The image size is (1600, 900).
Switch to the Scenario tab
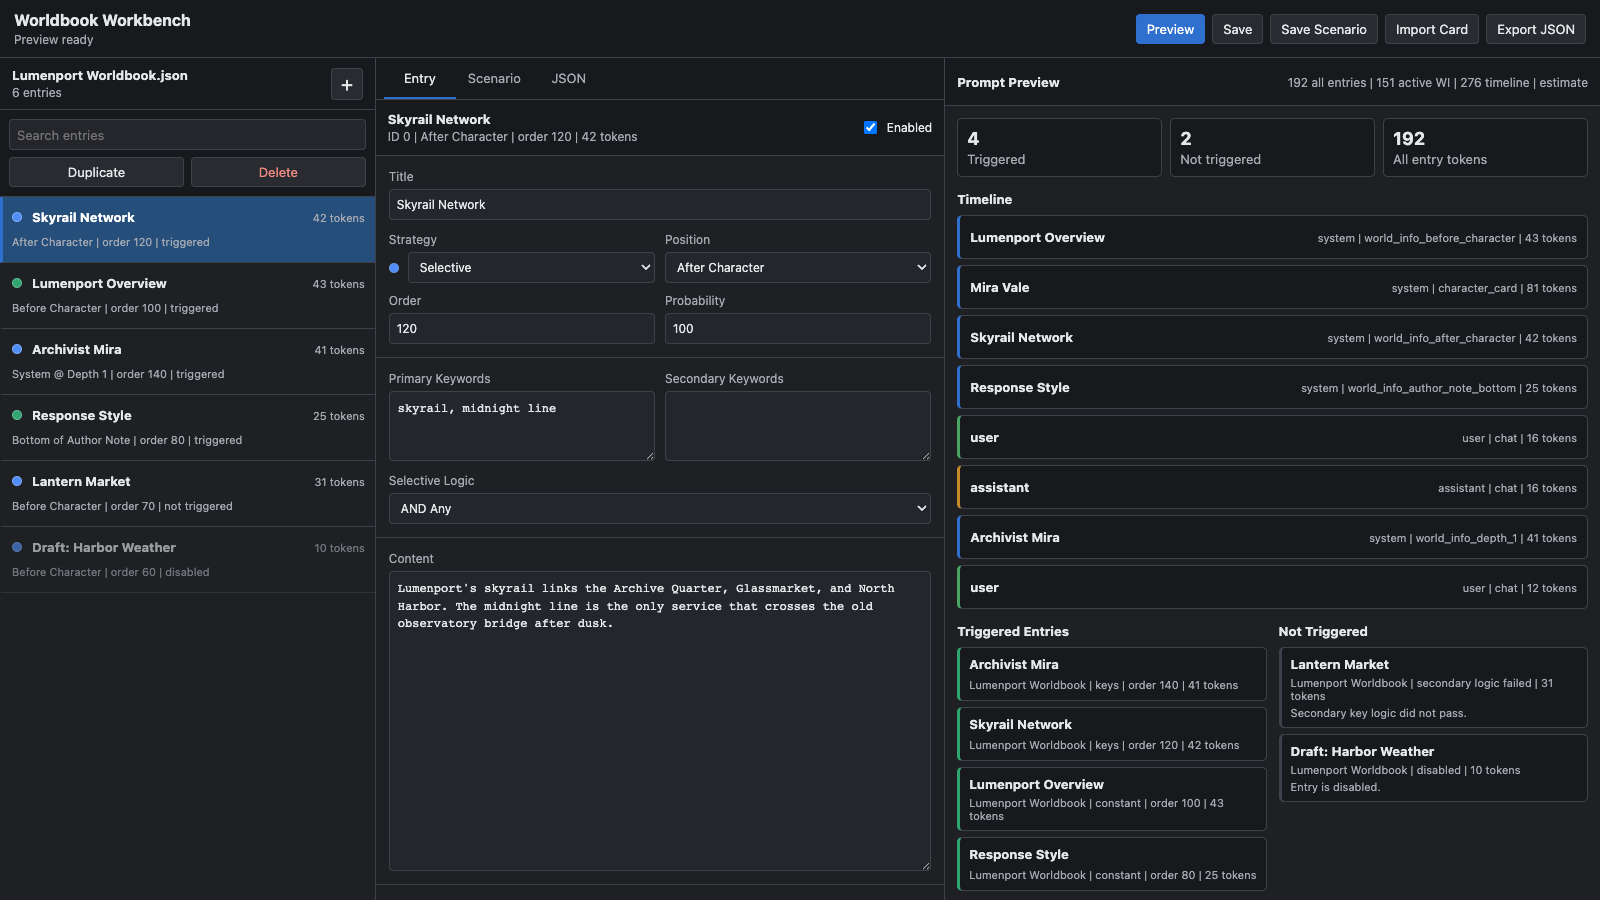(494, 79)
